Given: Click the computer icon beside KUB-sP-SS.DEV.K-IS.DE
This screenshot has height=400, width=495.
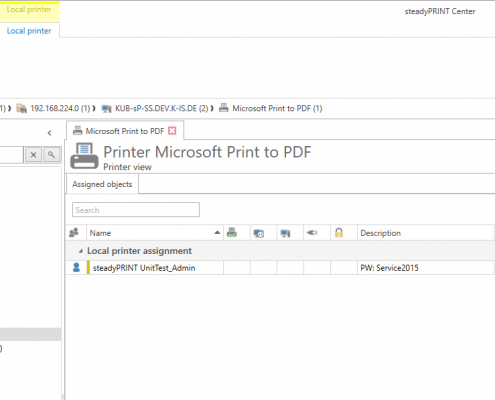Looking at the screenshot, I should (107, 108).
